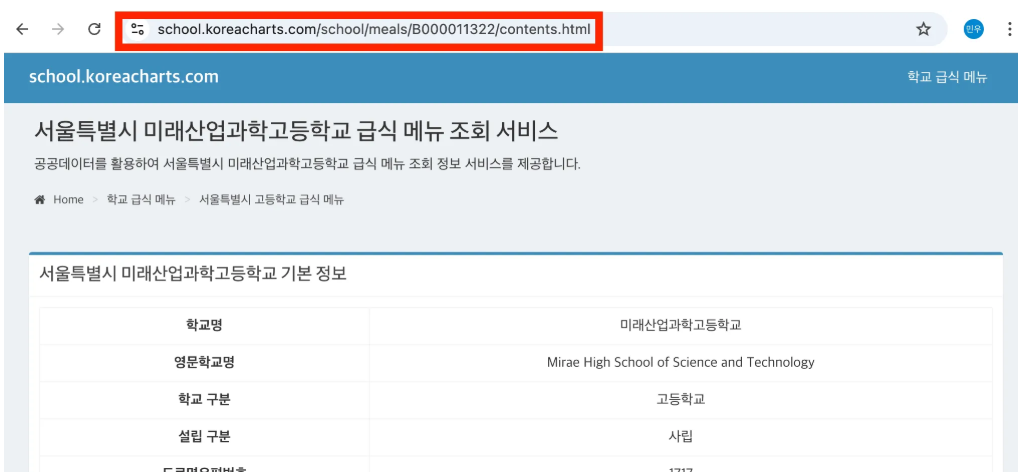This screenshot has width=1018, height=472.
Task: Click the 고등학교 school type value
Action: 680,399
